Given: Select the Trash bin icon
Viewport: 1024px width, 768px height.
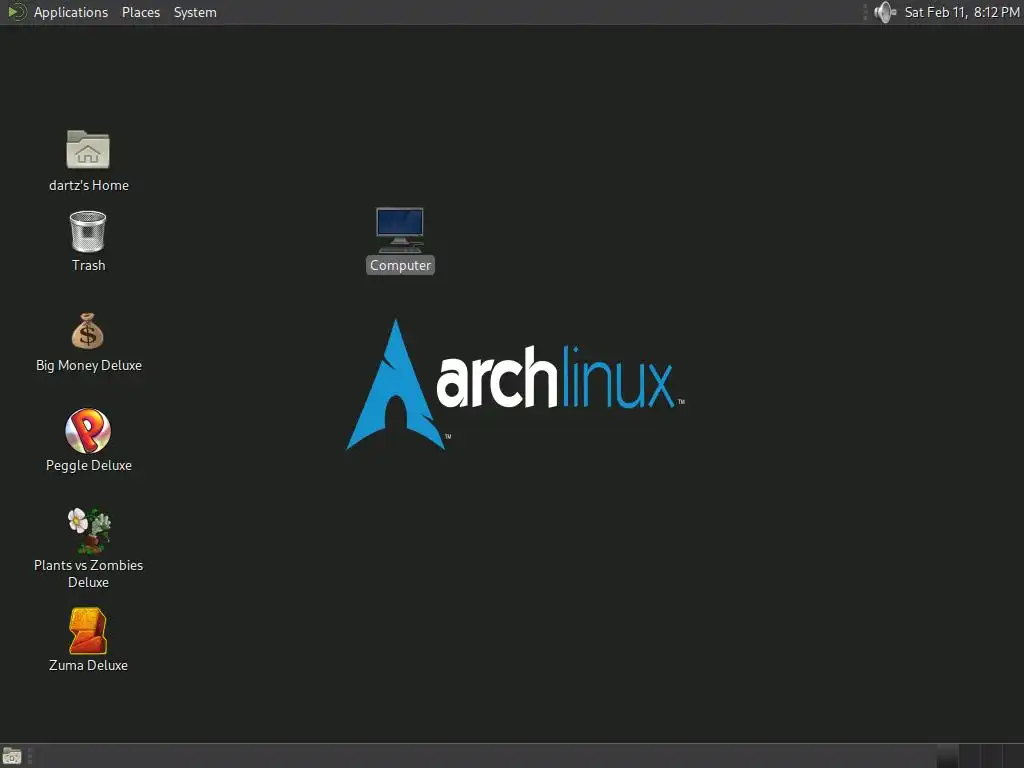Looking at the screenshot, I should (x=88, y=231).
